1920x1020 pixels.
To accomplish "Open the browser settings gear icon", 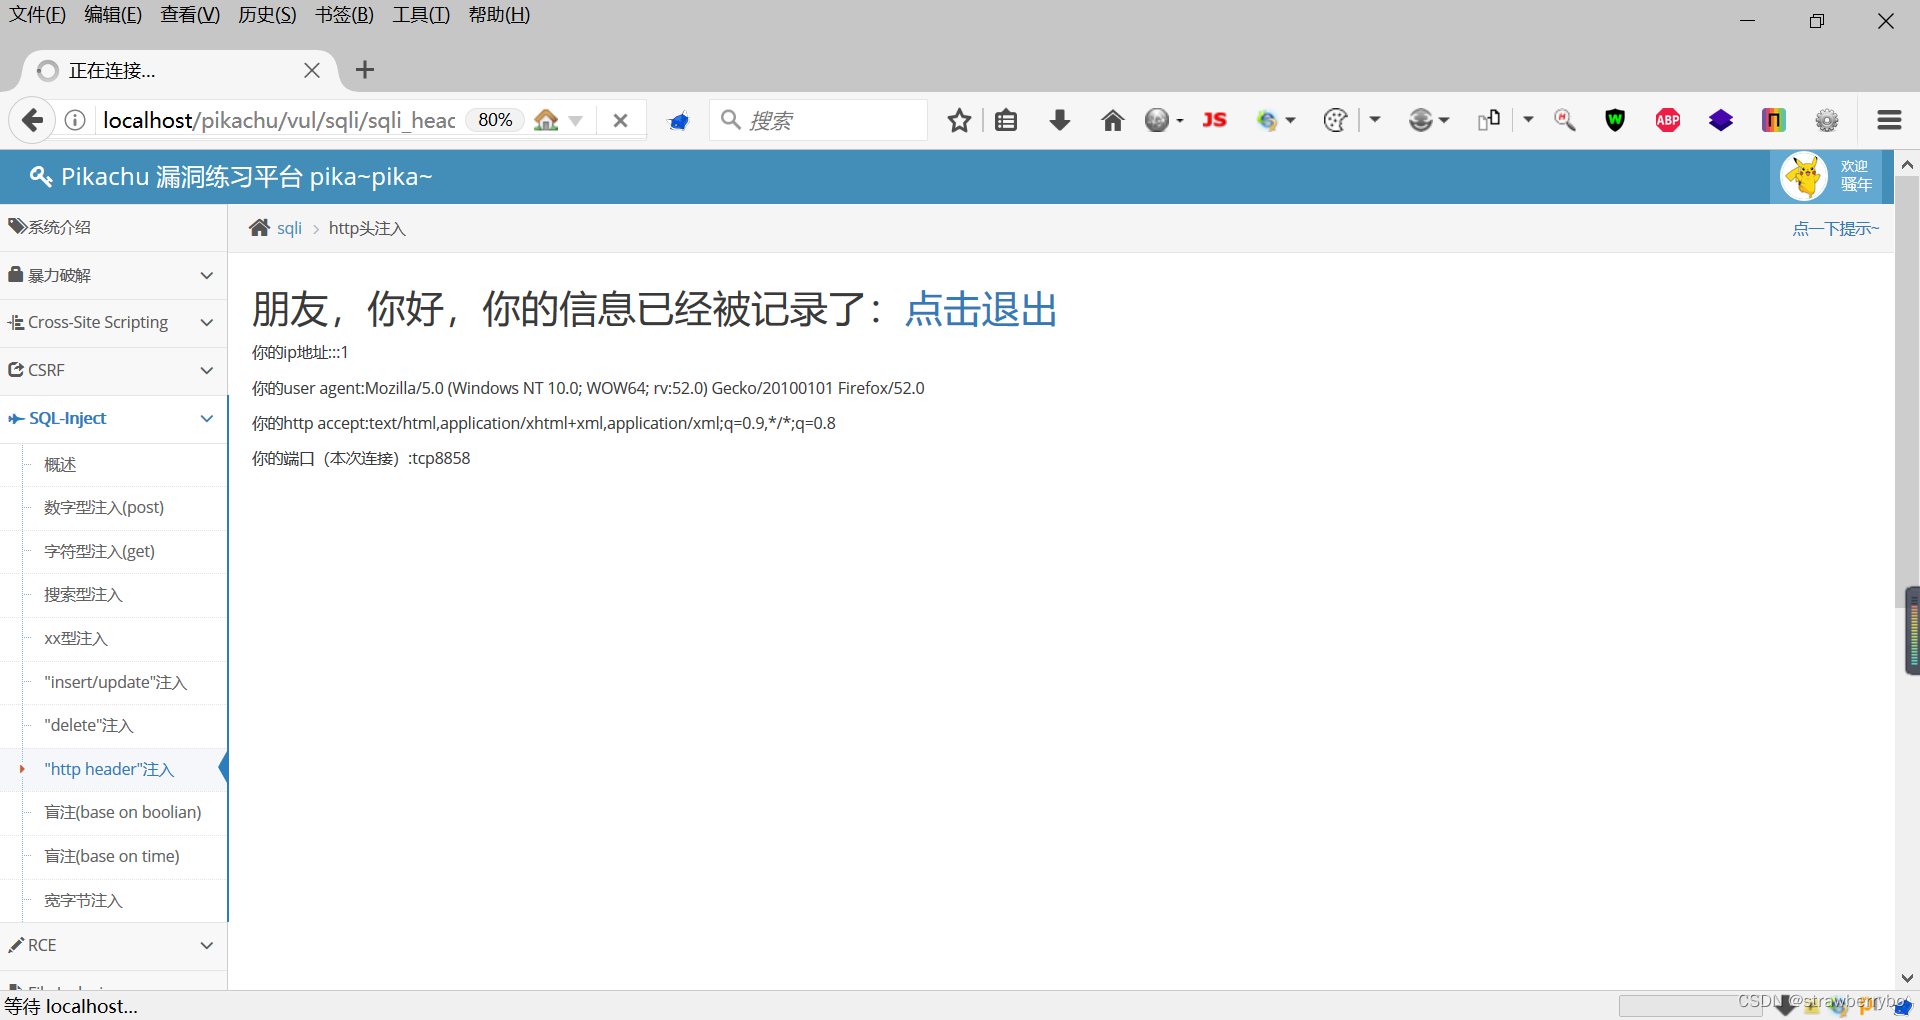I will pos(1827,120).
